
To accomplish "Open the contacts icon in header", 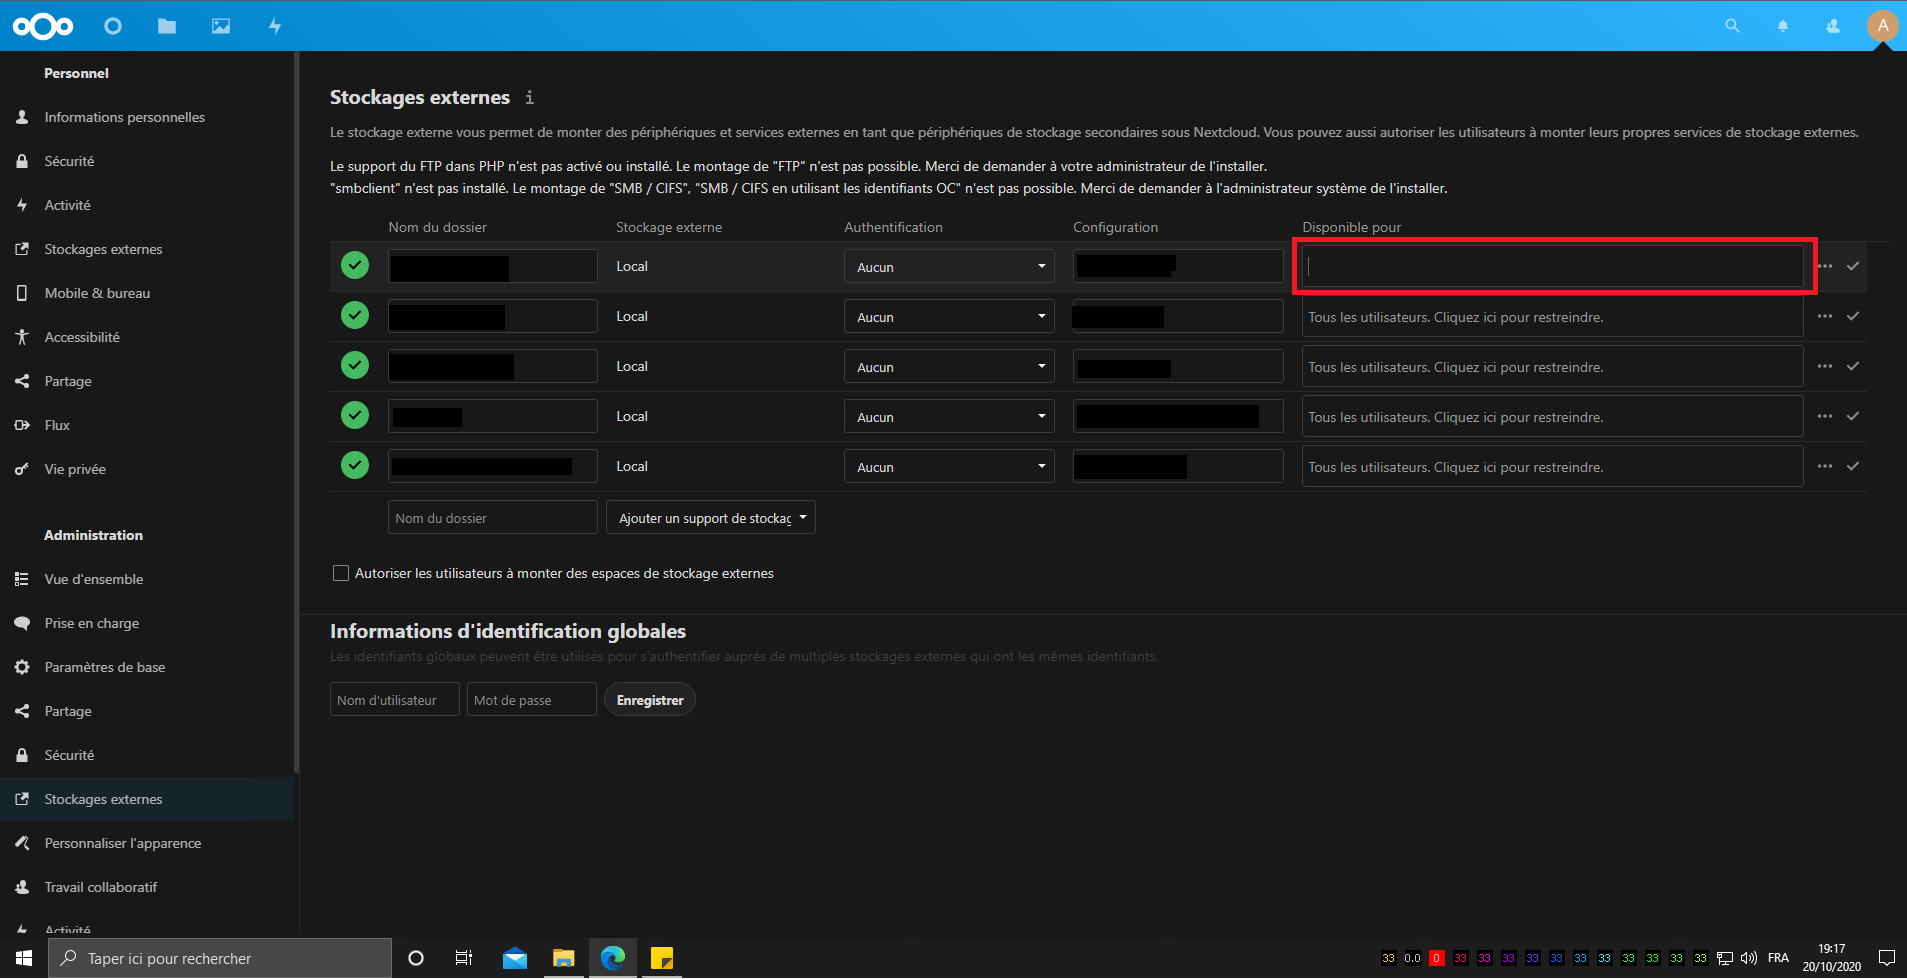I will (x=1833, y=26).
